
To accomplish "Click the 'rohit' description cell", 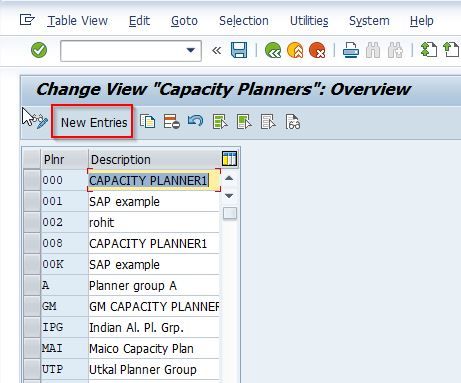I will (x=154, y=222).
